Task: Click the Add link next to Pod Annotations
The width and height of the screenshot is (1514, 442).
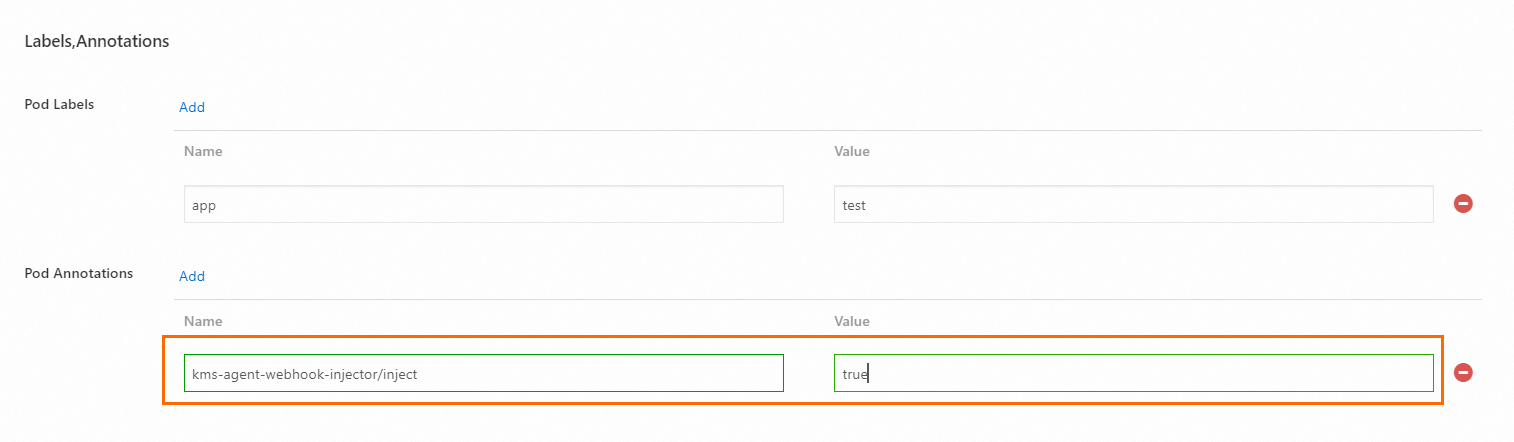Action: (x=192, y=276)
